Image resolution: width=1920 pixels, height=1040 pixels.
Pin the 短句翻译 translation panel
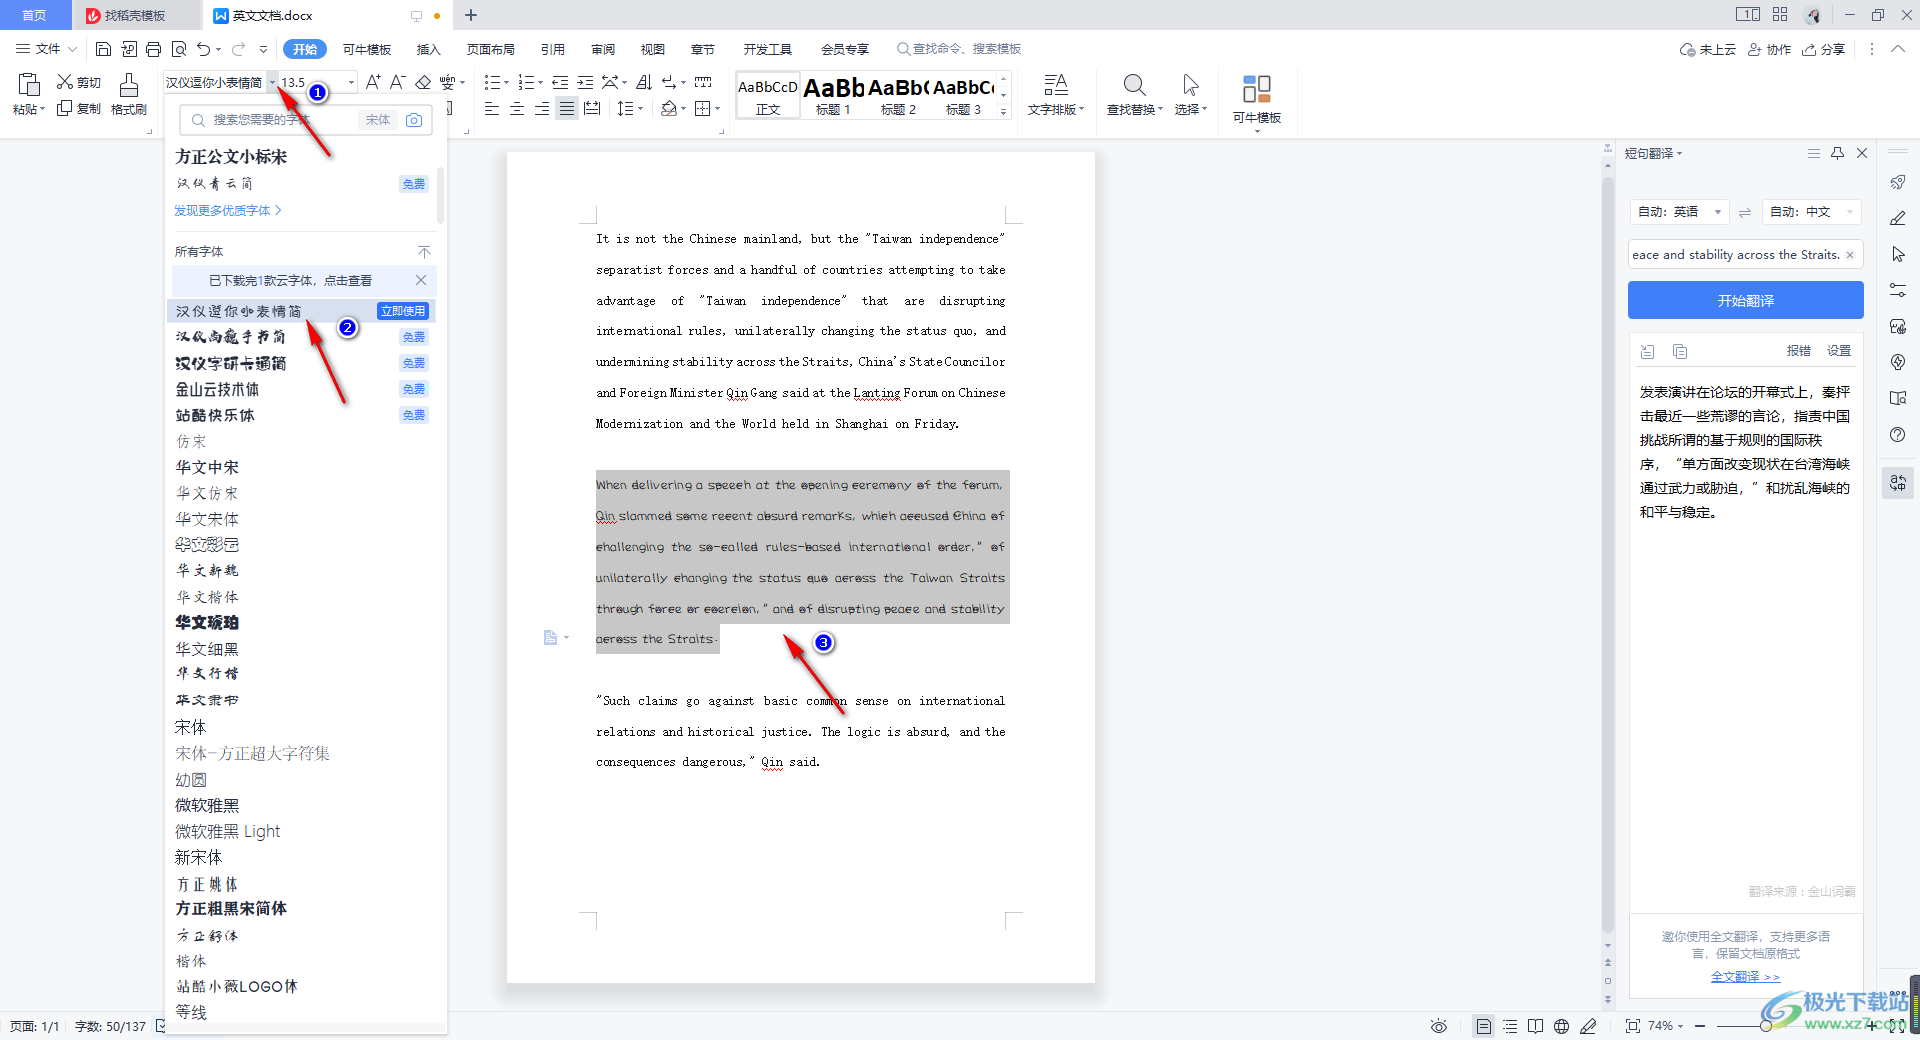pyautogui.click(x=1838, y=153)
